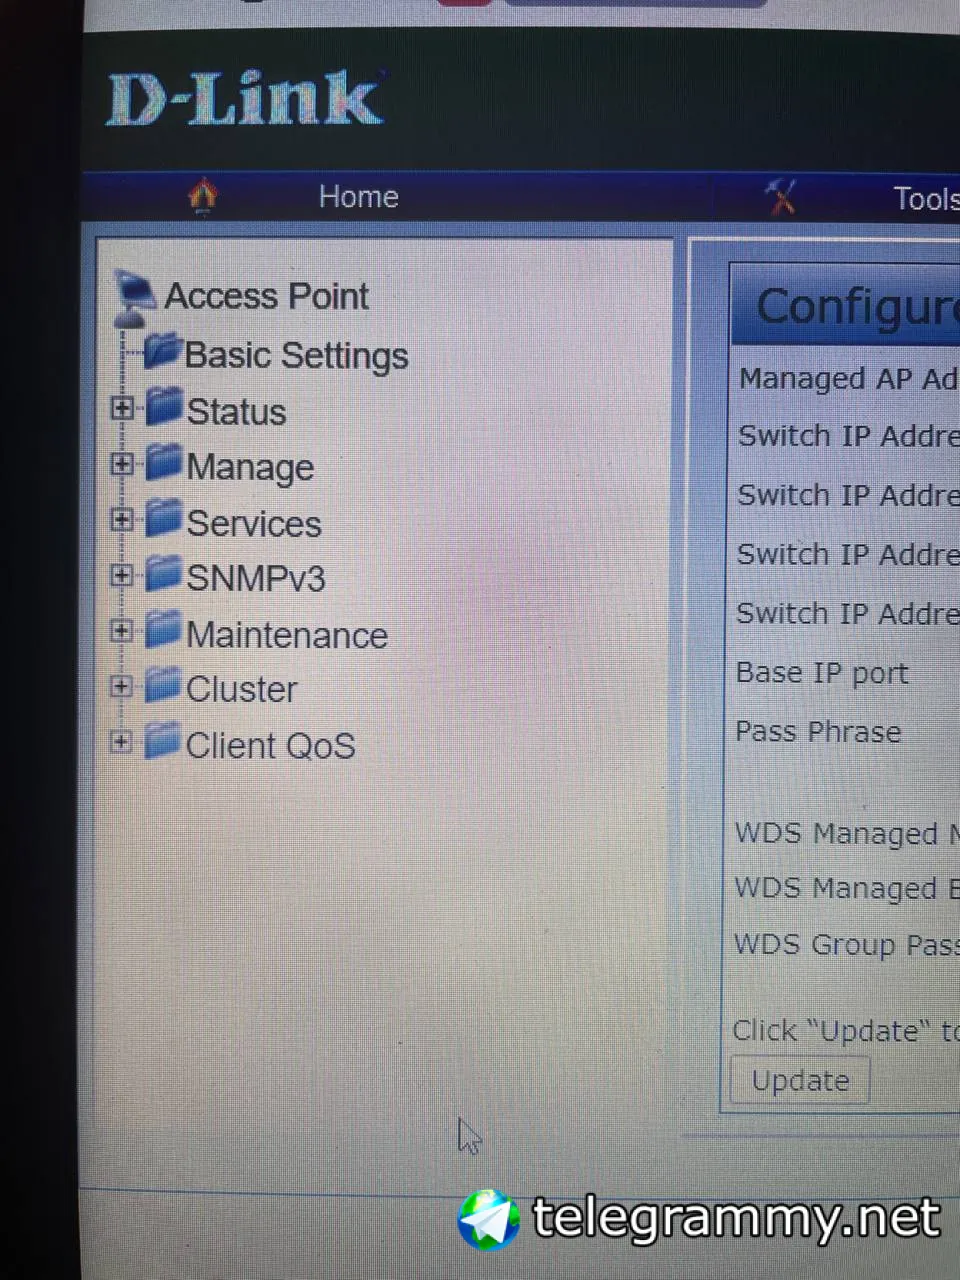This screenshot has width=960, height=1280.
Task: Open Basic Settings page
Action: (x=296, y=356)
